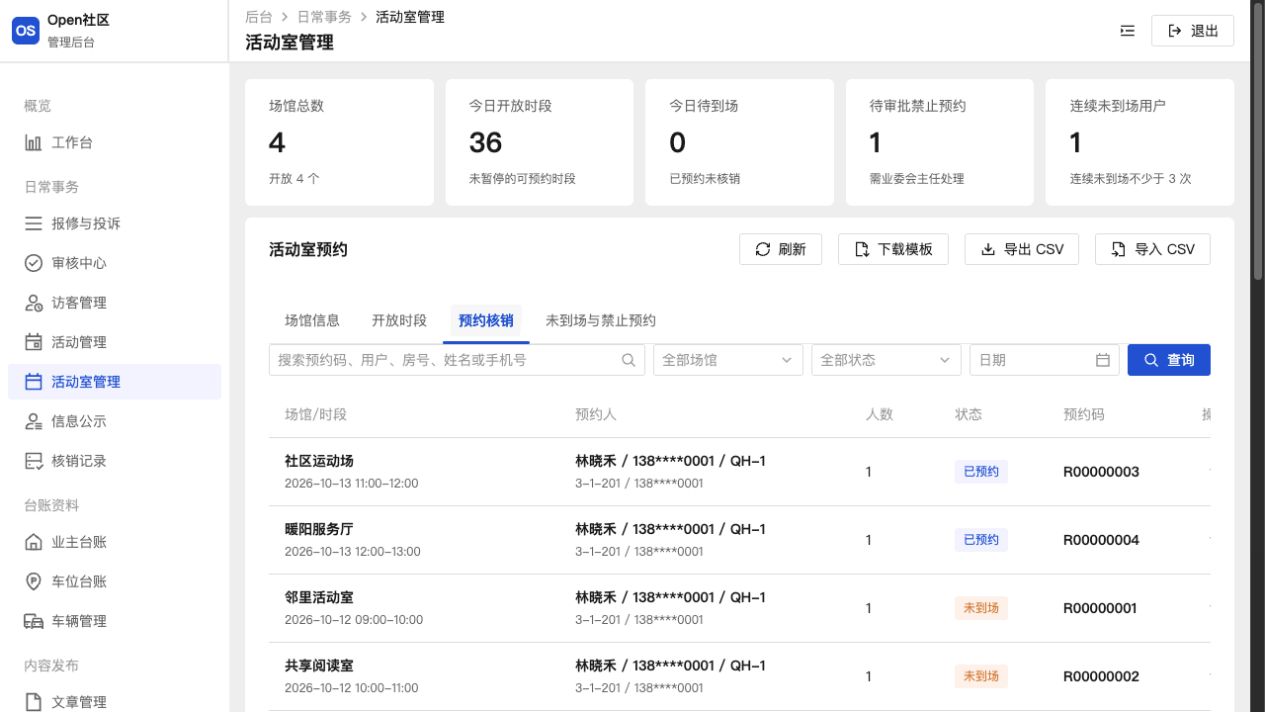Click 共享阅读室 venue name

(319, 665)
